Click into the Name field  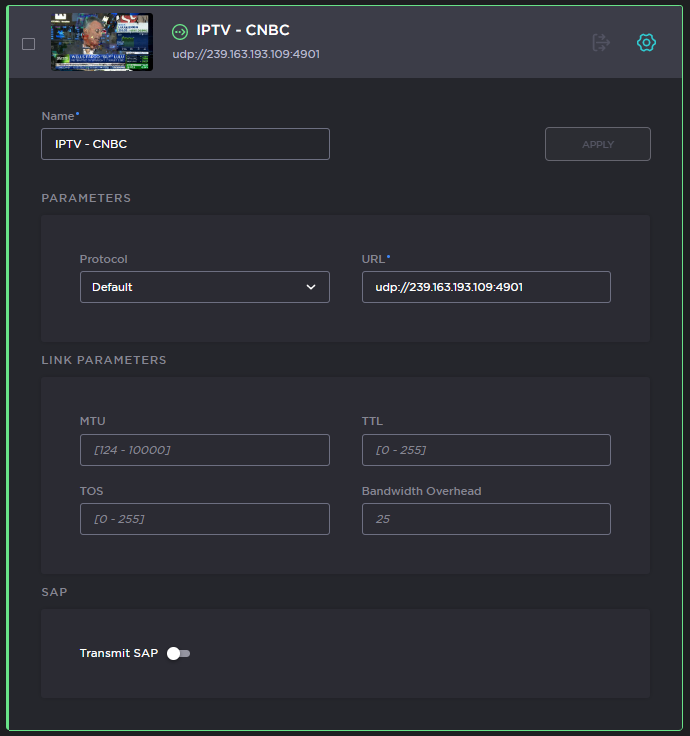tap(185, 144)
